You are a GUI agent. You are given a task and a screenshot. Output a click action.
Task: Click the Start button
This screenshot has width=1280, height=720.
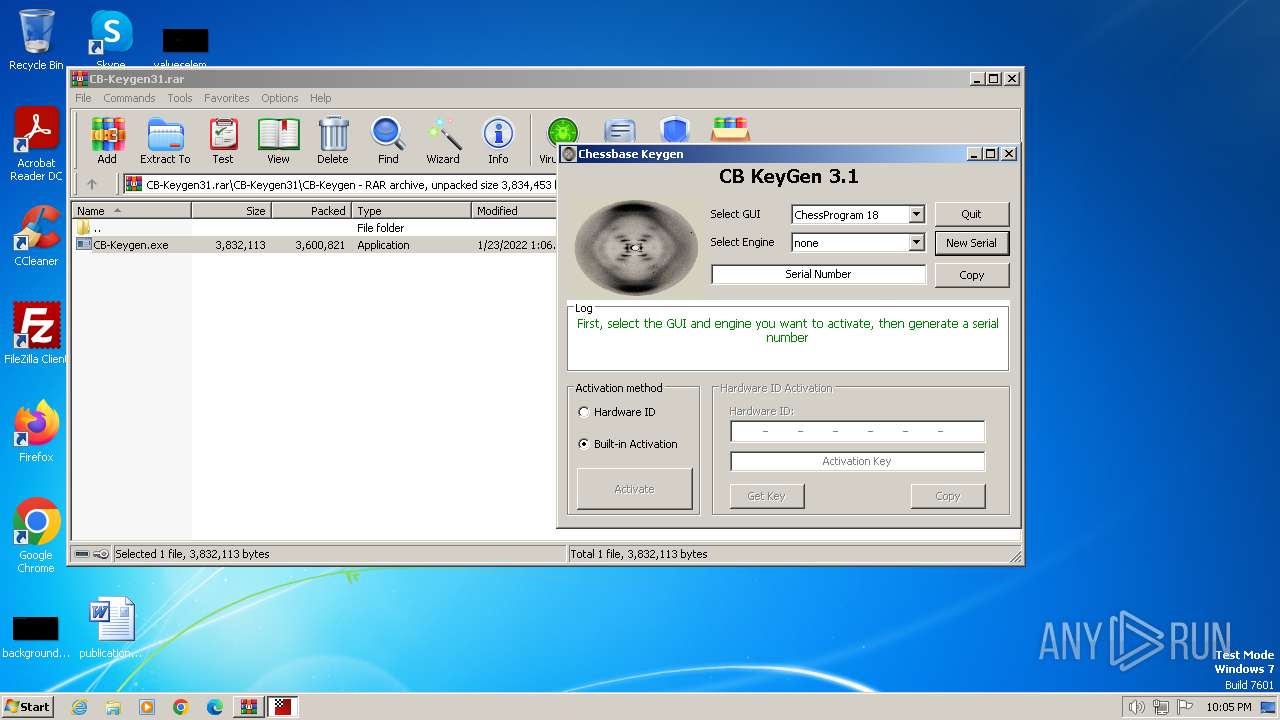(27, 707)
